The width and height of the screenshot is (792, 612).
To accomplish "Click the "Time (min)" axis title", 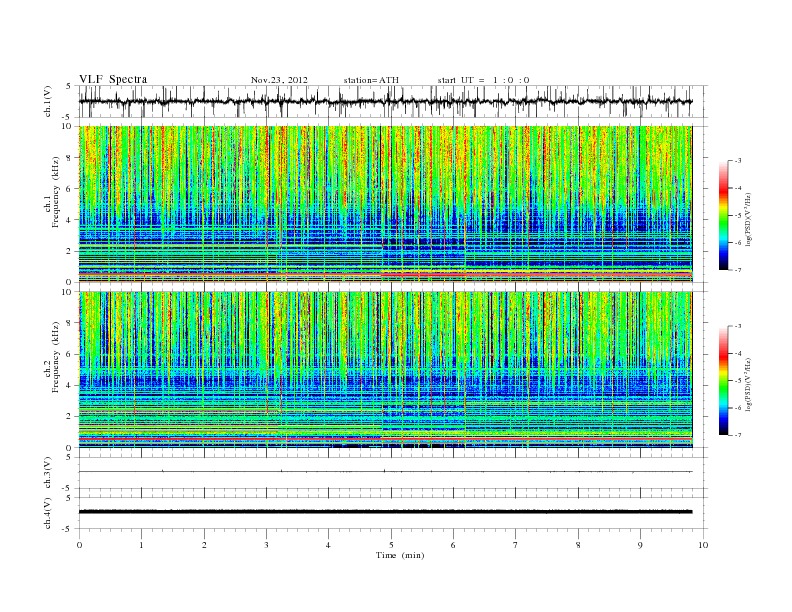I will coord(400,555).
